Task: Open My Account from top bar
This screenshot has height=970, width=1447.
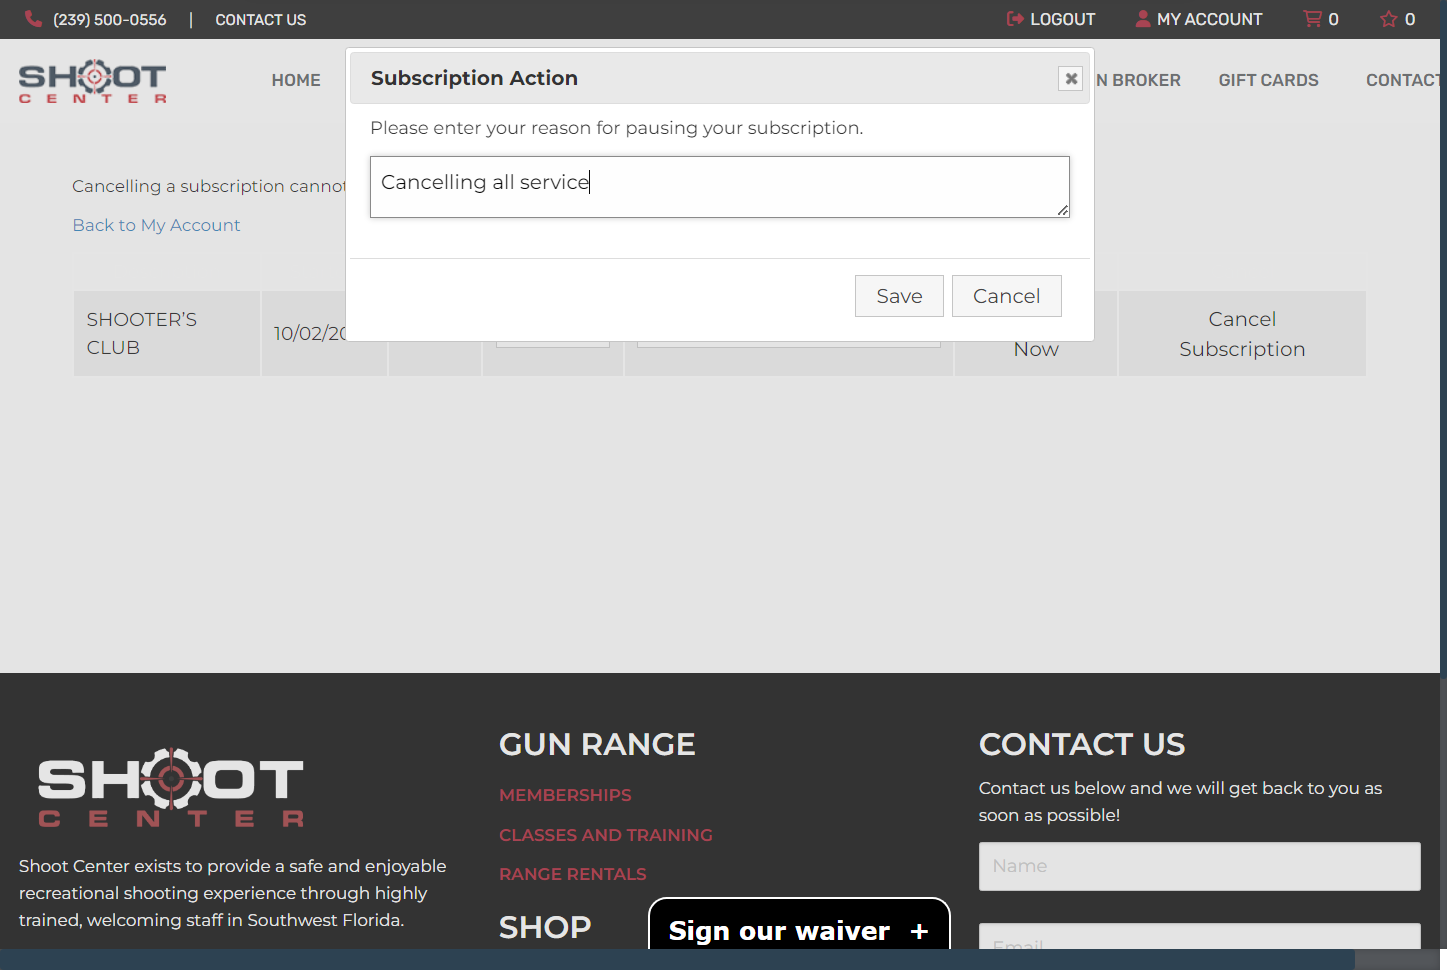Action: pos(1199,19)
